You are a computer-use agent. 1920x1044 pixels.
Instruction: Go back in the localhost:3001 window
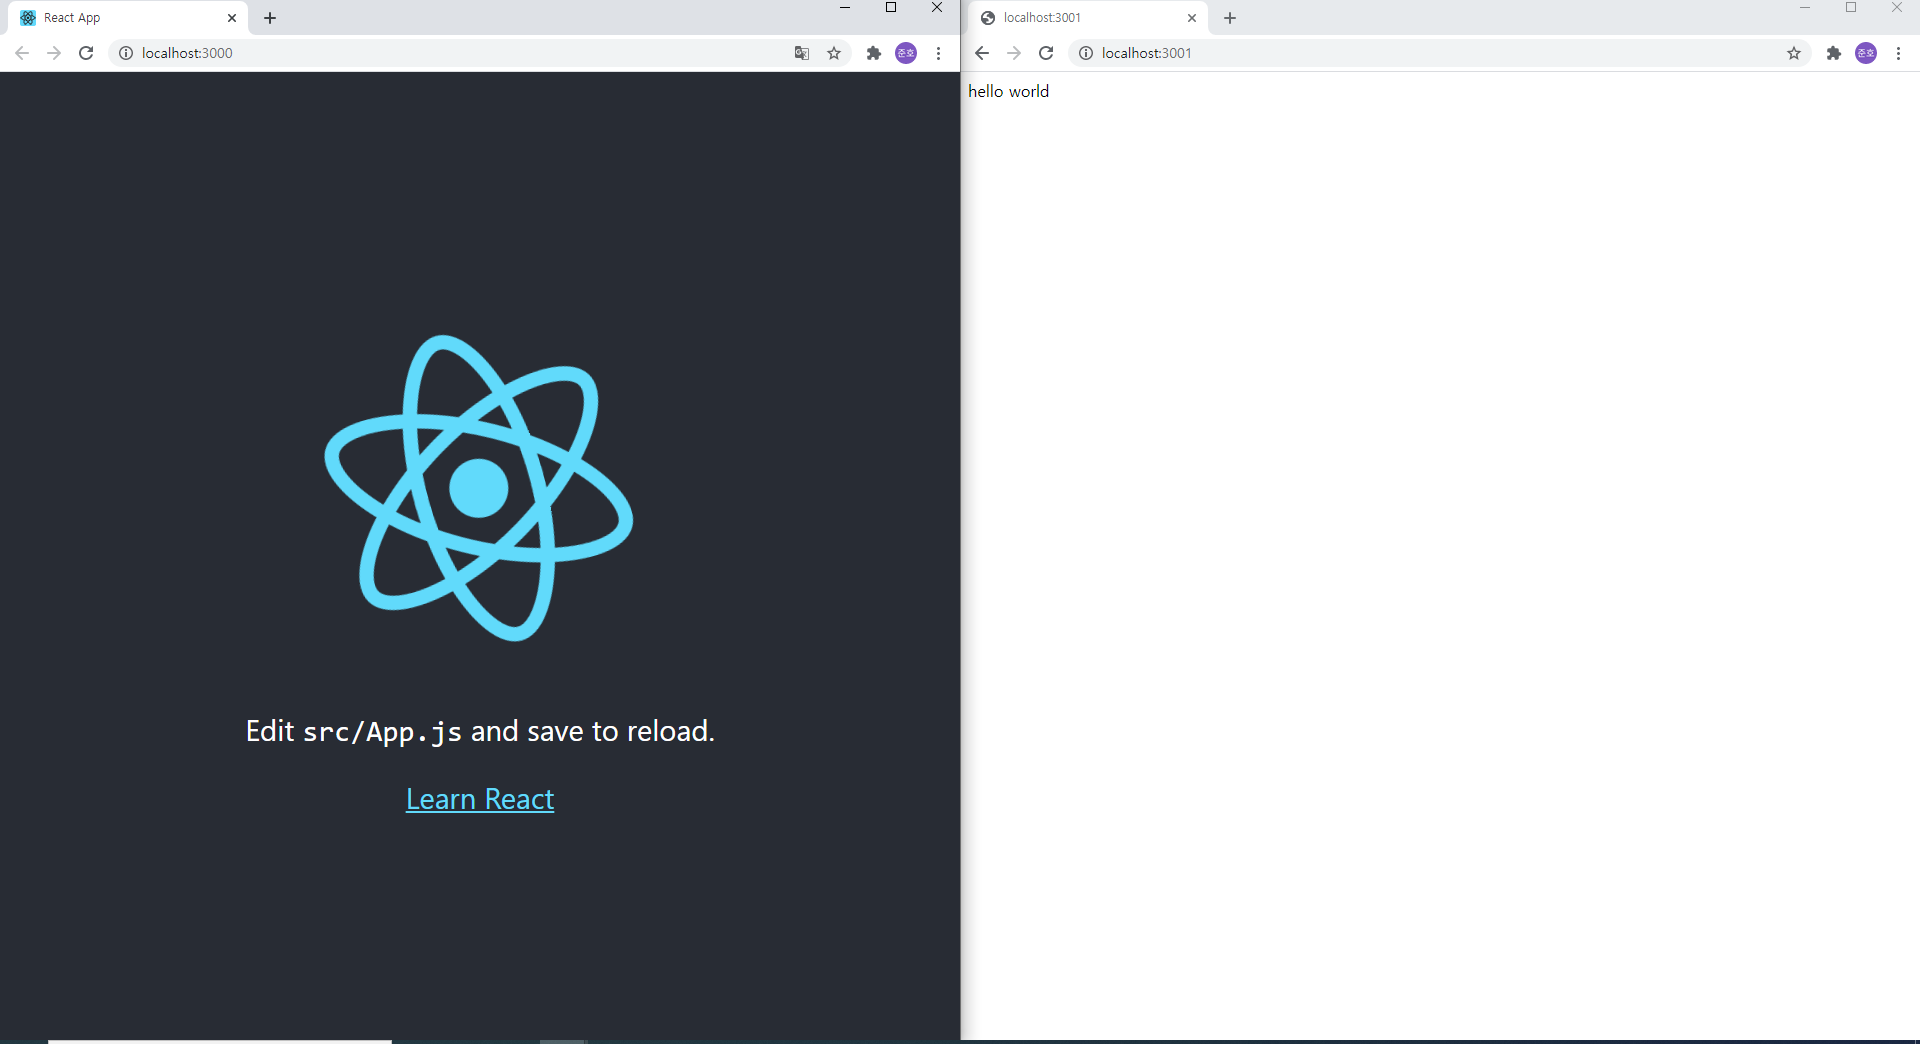(982, 53)
